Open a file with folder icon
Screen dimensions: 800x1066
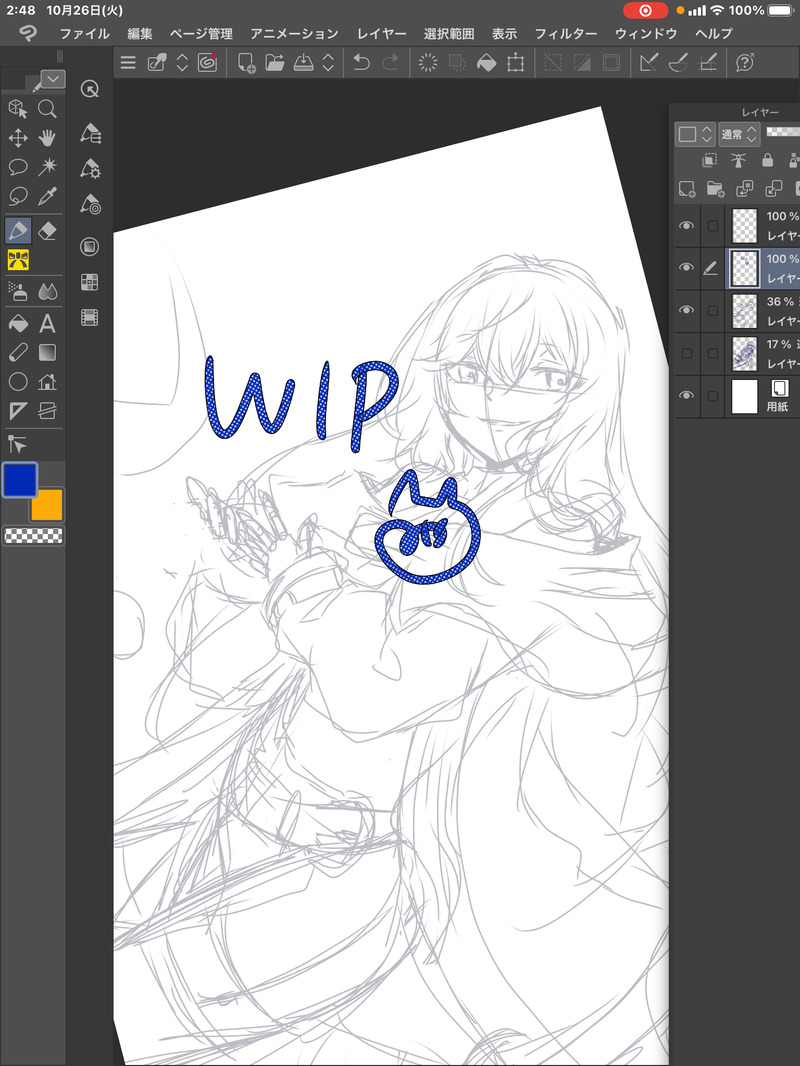[x=275, y=63]
